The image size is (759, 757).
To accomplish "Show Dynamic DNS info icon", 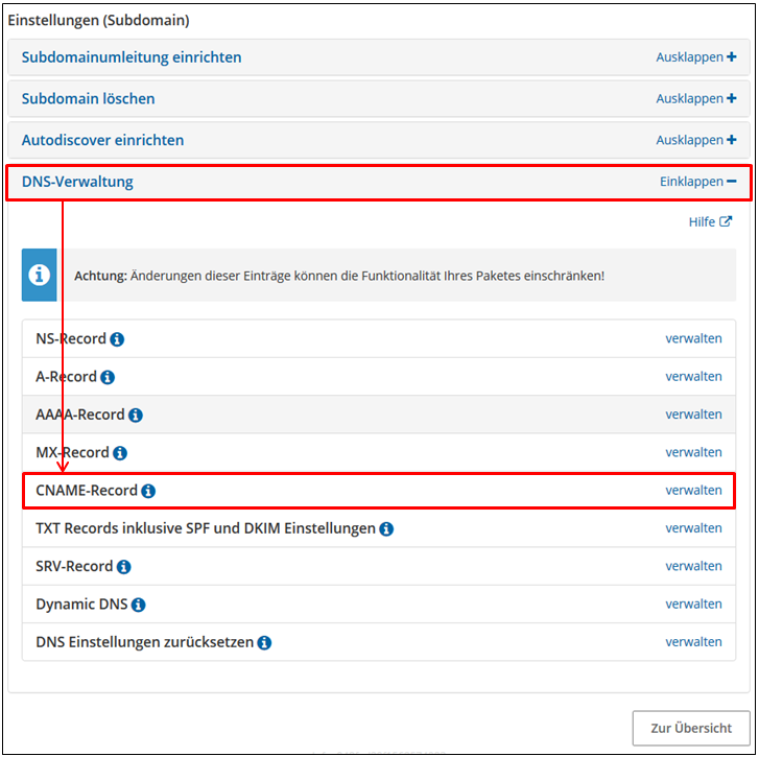I will (138, 605).
